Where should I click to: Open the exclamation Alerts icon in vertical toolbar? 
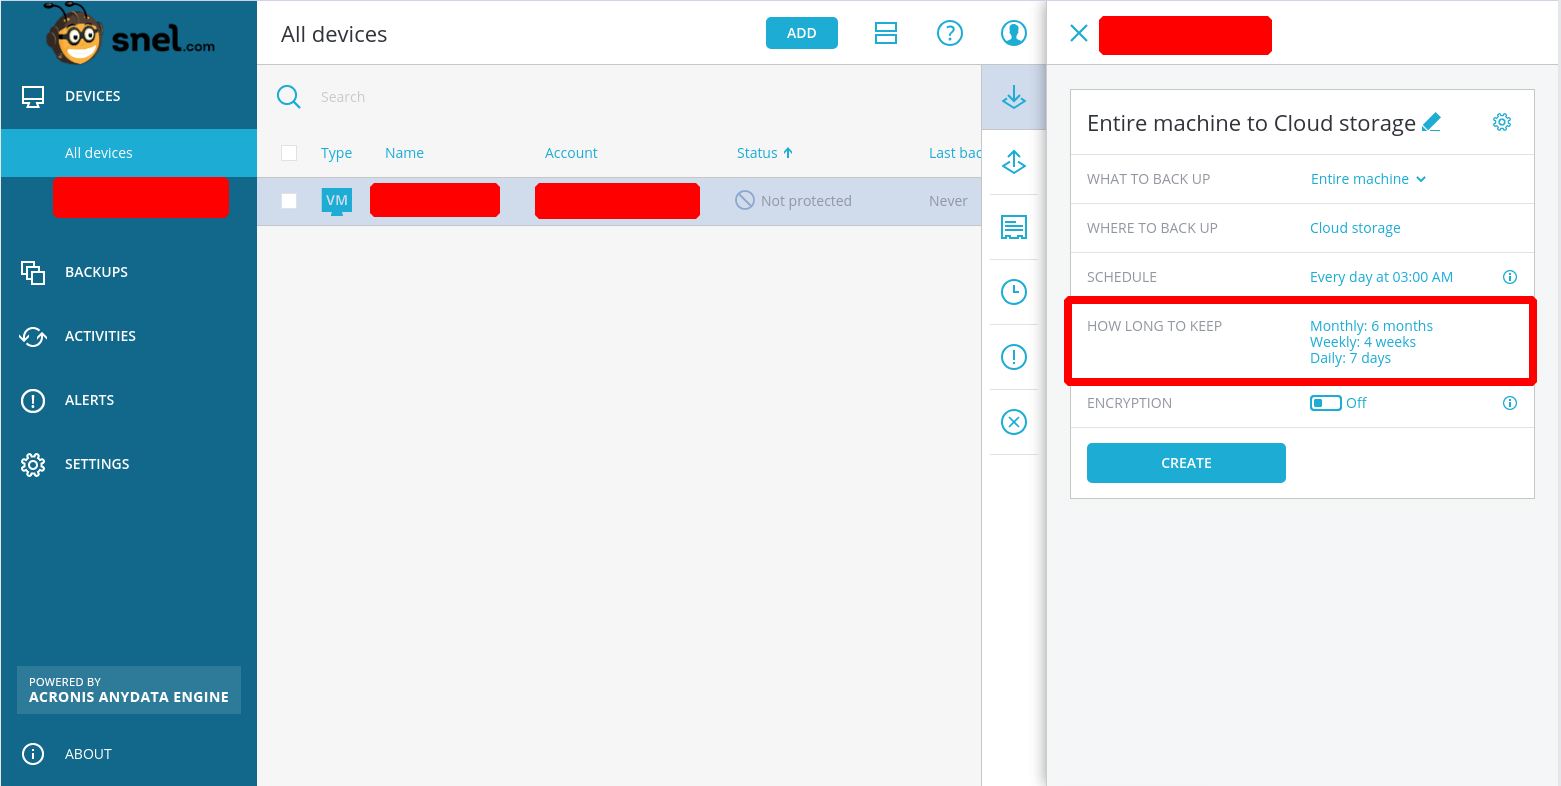point(1013,356)
